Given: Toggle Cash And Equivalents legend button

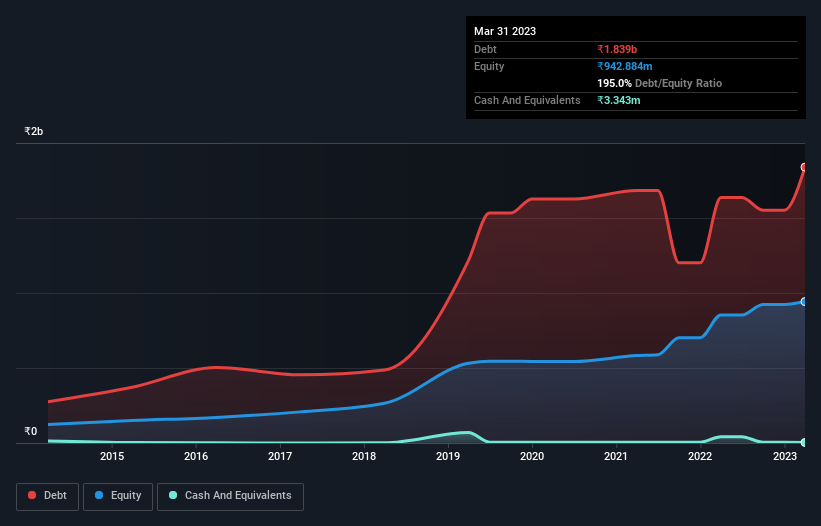Looking at the screenshot, I should pos(230,496).
